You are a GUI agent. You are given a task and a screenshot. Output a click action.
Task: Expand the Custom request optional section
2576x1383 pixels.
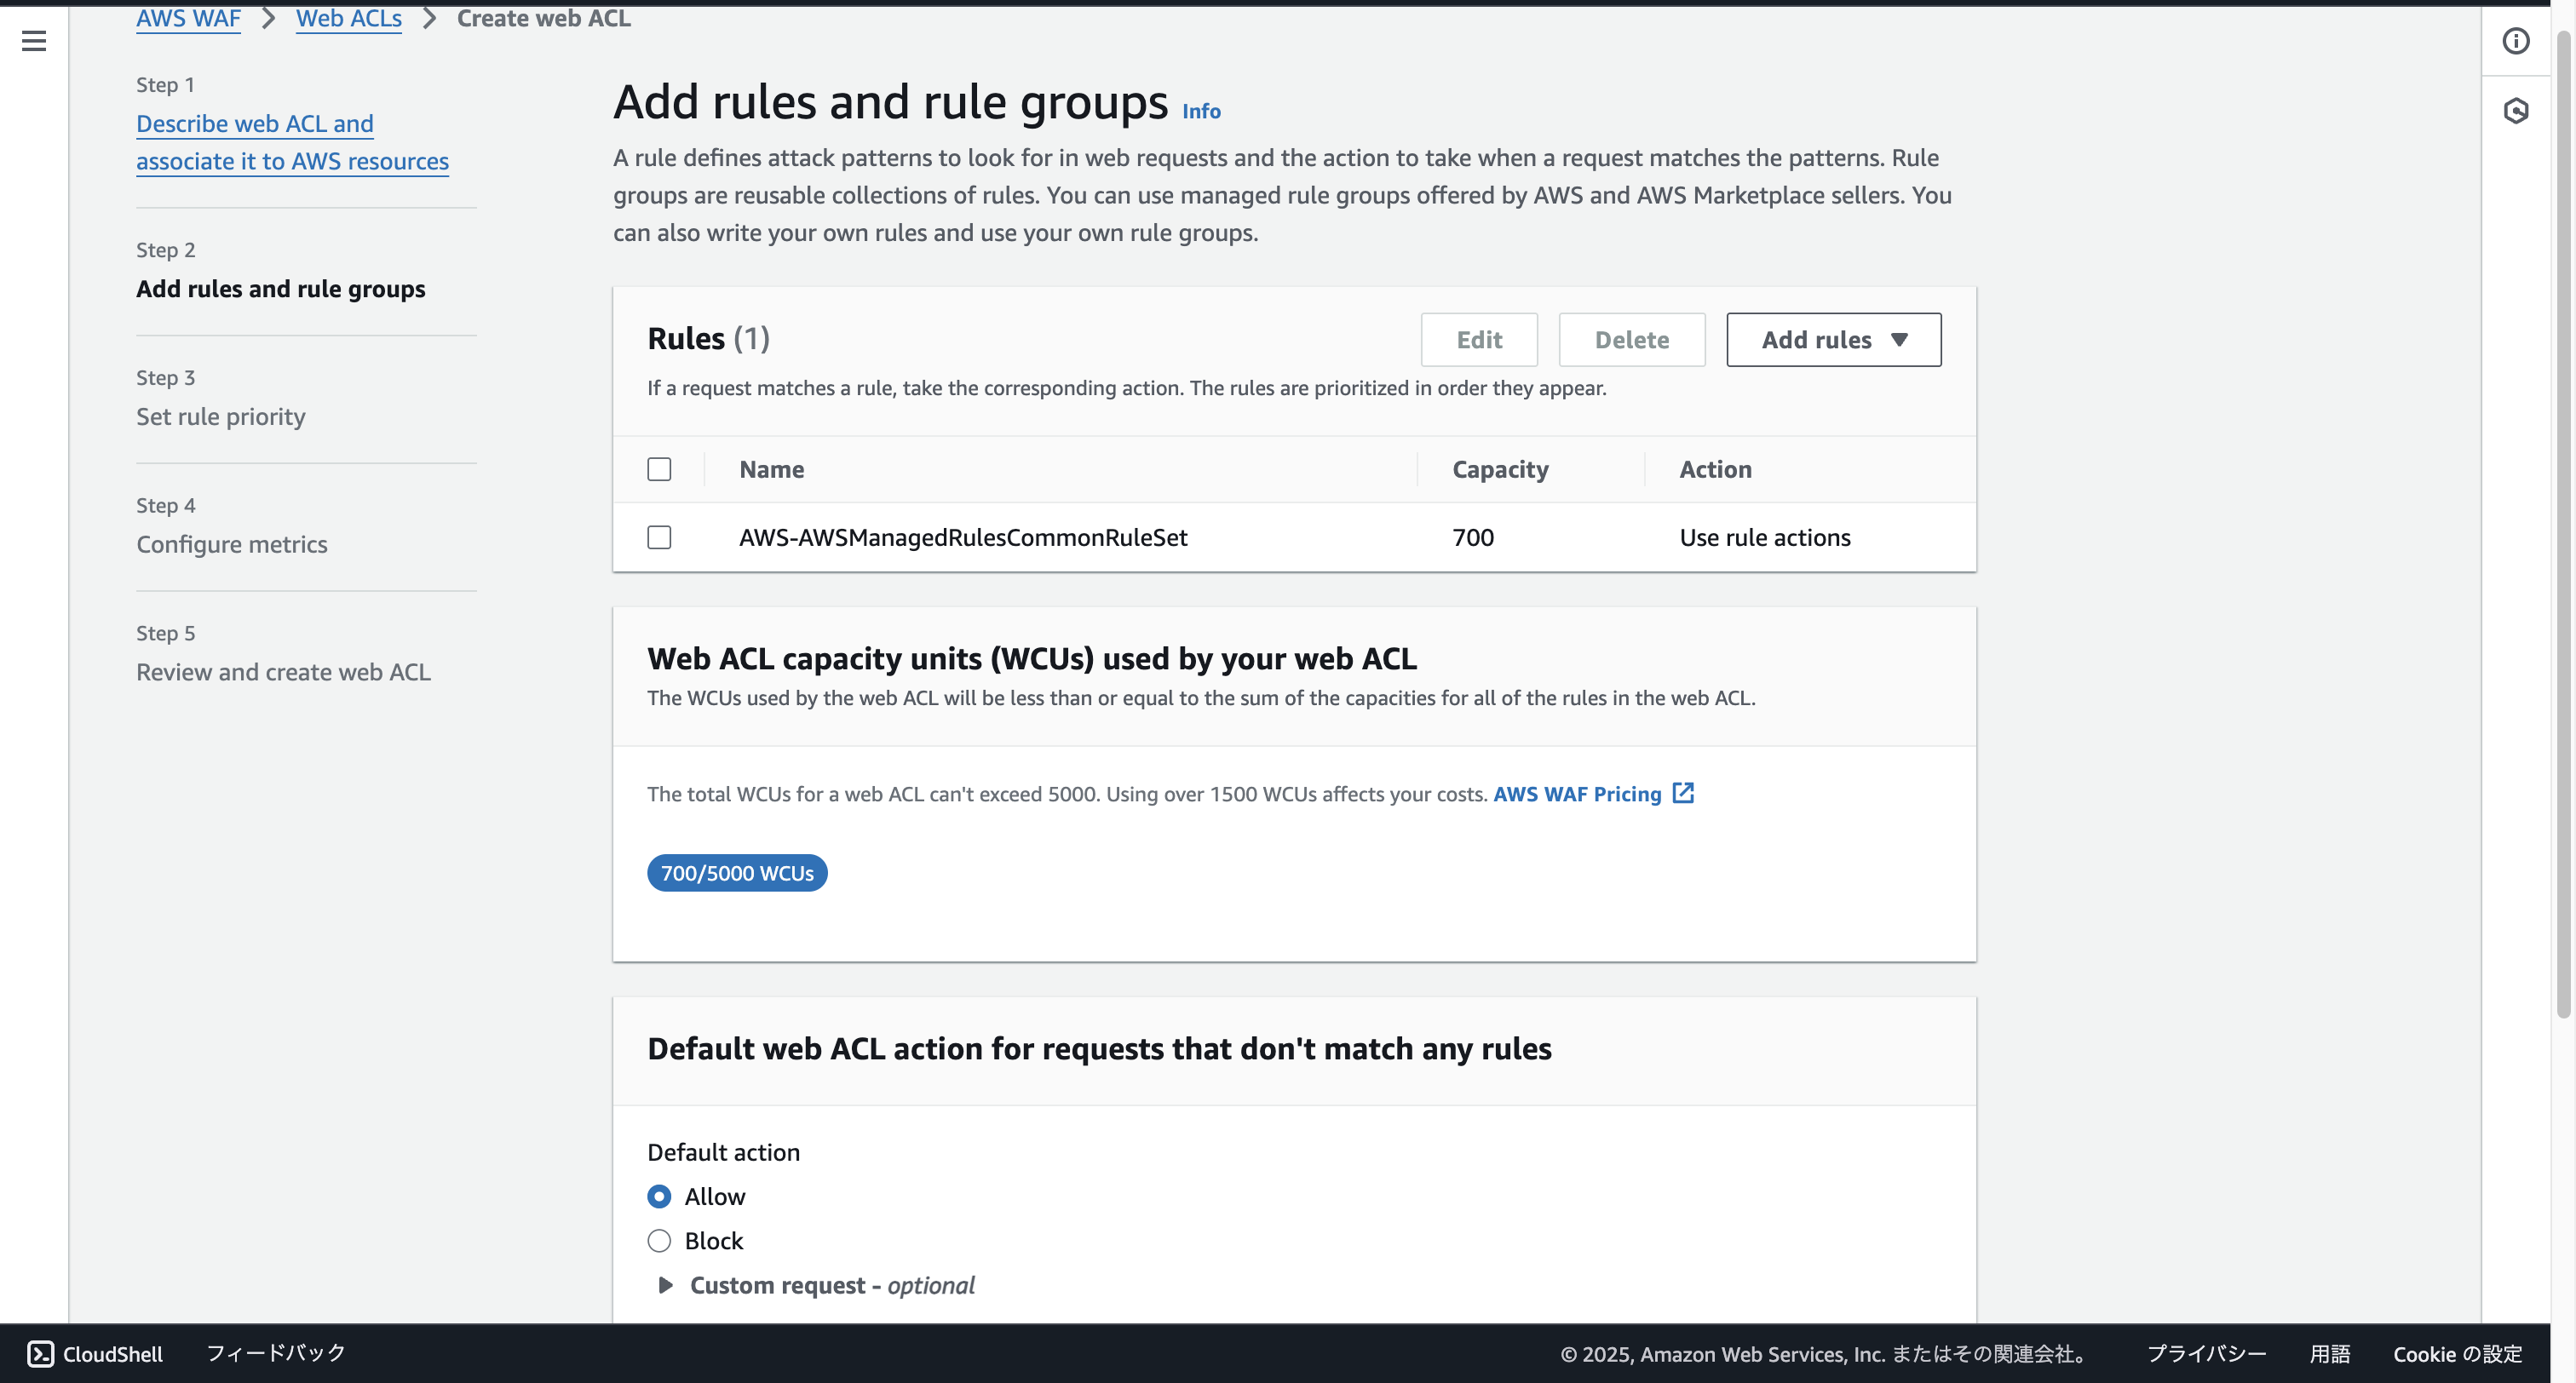pyautogui.click(x=665, y=1285)
